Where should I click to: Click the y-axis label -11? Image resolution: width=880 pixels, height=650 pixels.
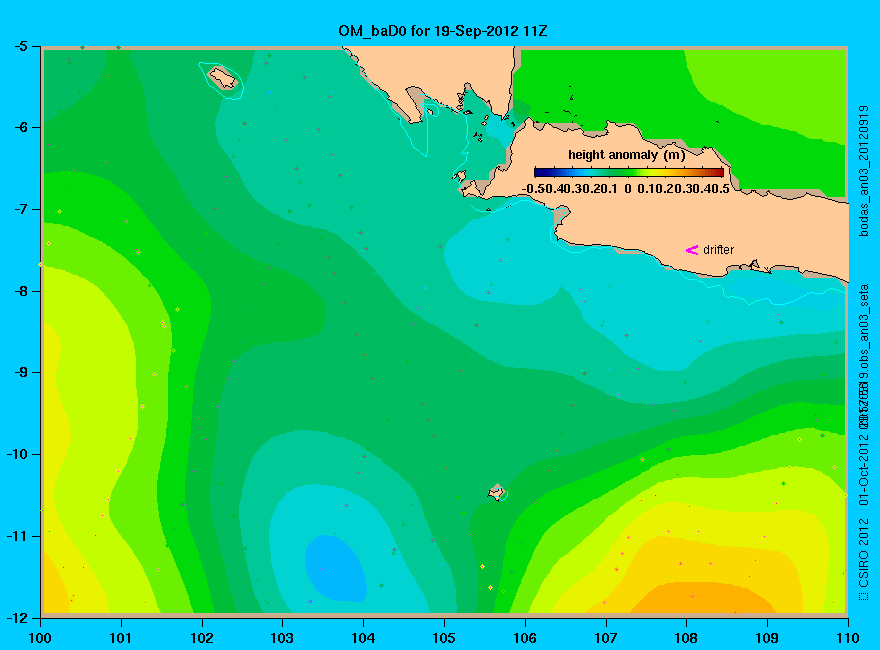click(x=17, y=535)
